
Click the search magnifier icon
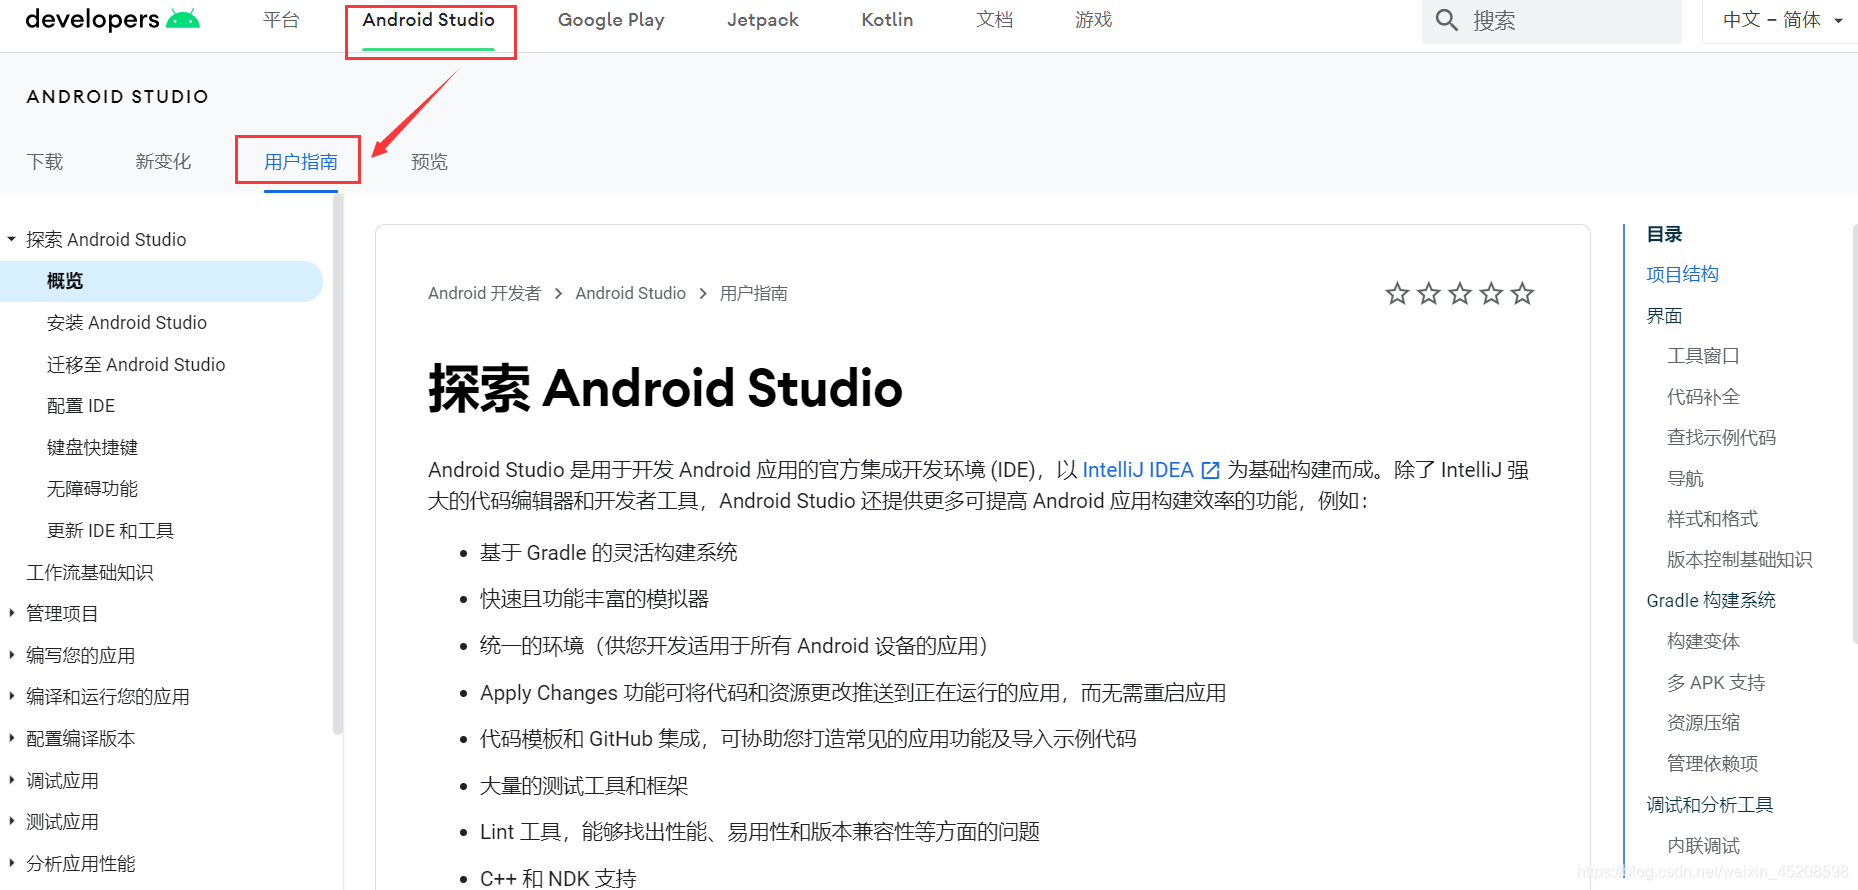click(x=1446, y=20)
